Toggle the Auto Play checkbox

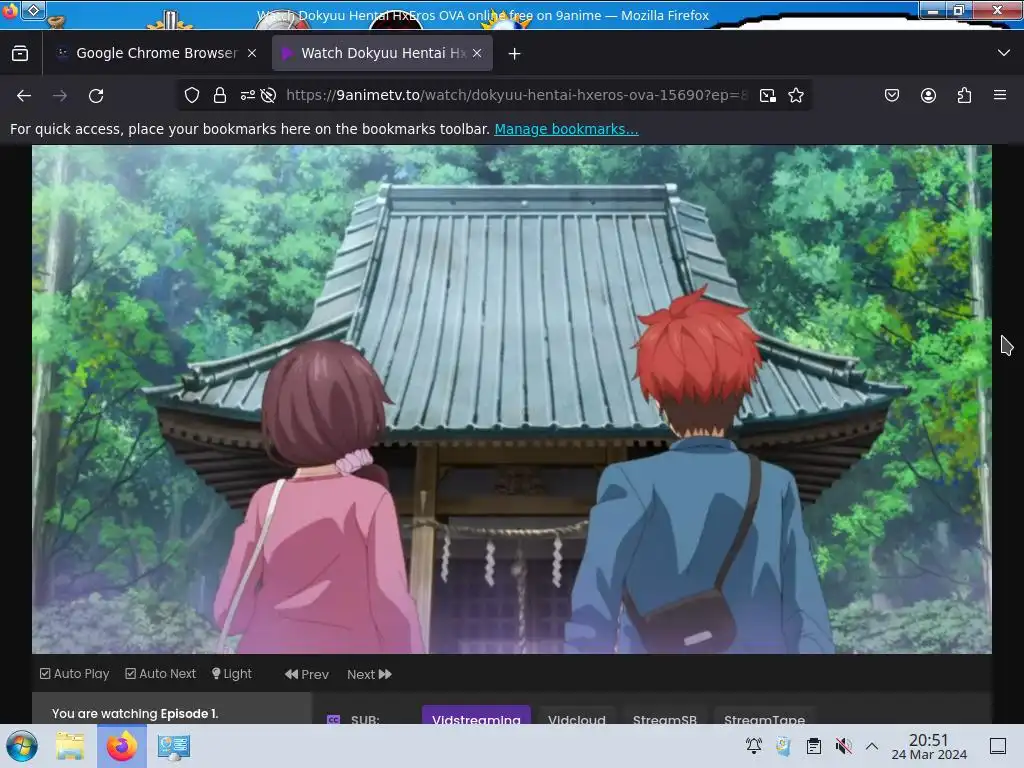point(74,674)
